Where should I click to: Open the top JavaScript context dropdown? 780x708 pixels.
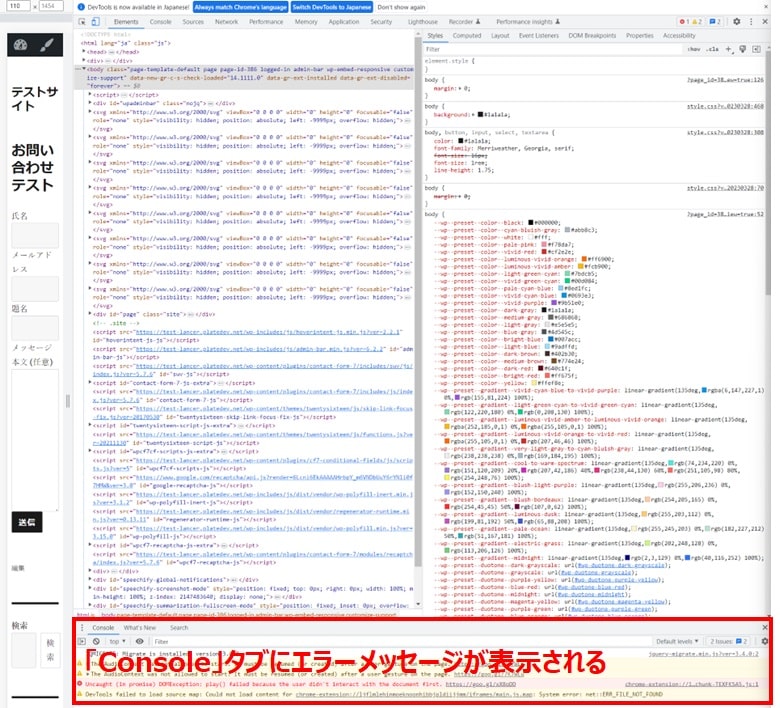pos(117,641)
